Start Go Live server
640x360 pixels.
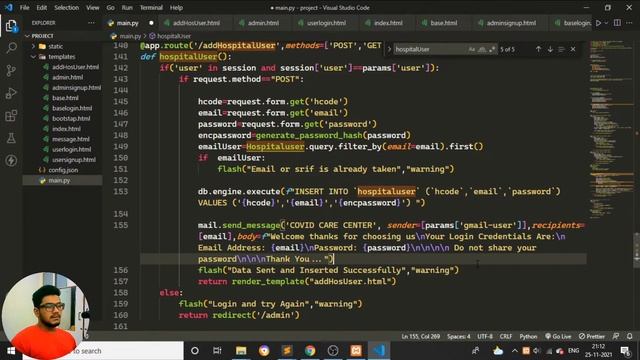(558, 336)
